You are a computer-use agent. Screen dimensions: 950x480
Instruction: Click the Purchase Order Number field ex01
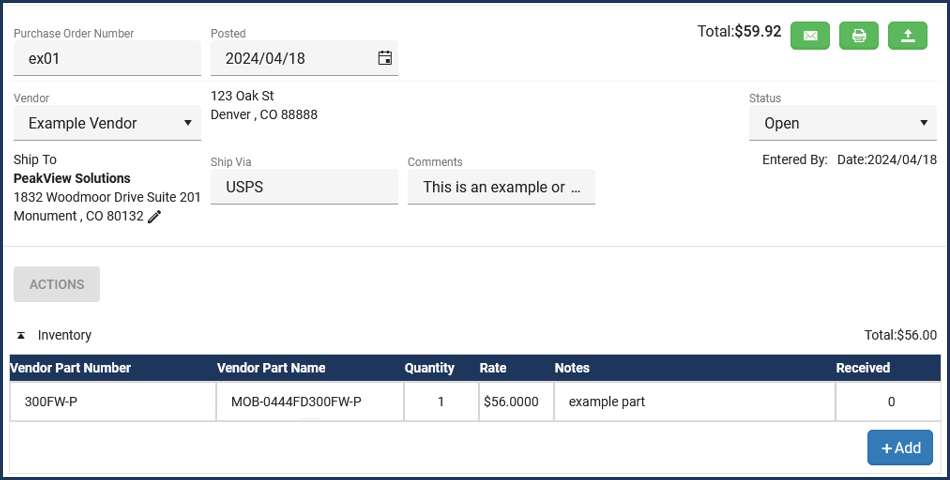tap(107, 58)
